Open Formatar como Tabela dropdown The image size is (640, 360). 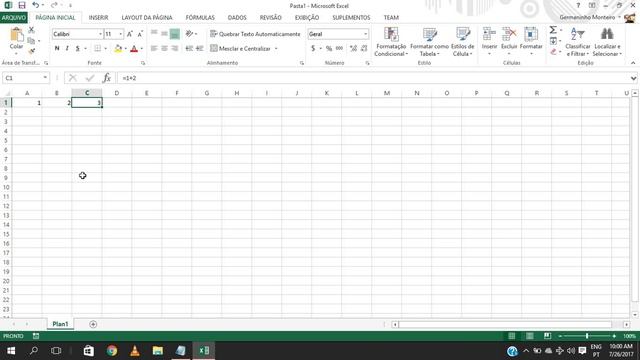[x=429, y=42]
